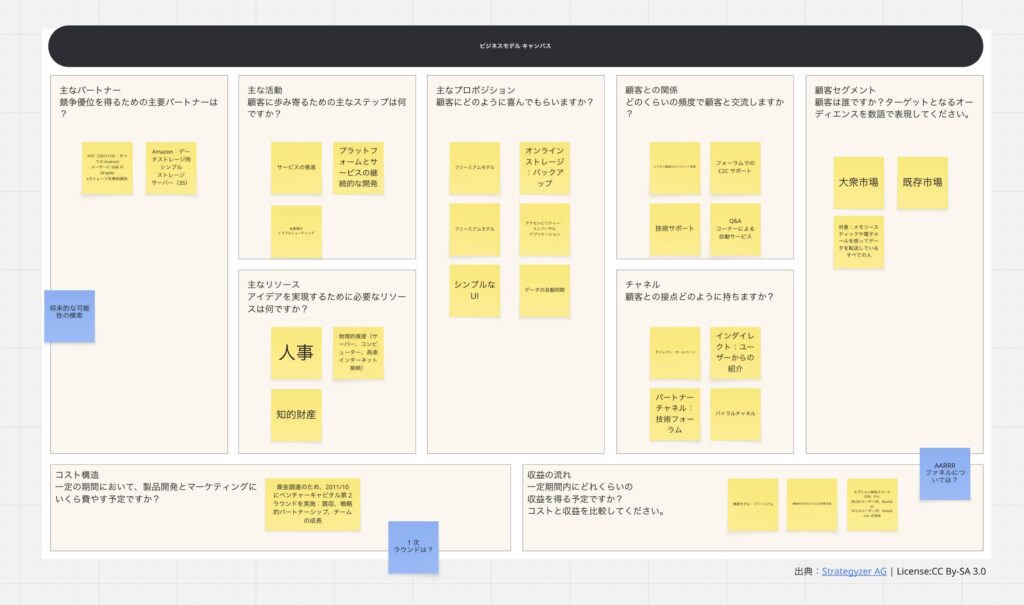Click the blue 将来的な可能性の模索 note
Screen dimensions: 1024x605
tap(69, 316)
